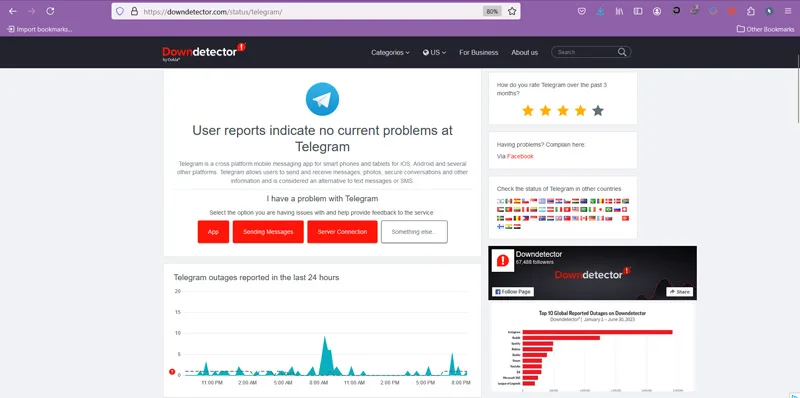Click Share on Facebook widget
This screenshot has width=800, height=398.
[x=680, y=292]
